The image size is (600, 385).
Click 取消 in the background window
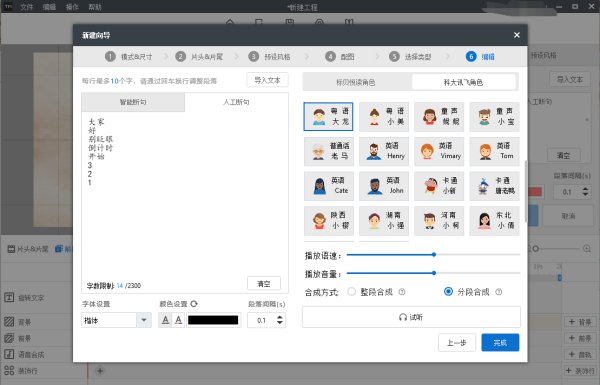[x=568, y=216]
